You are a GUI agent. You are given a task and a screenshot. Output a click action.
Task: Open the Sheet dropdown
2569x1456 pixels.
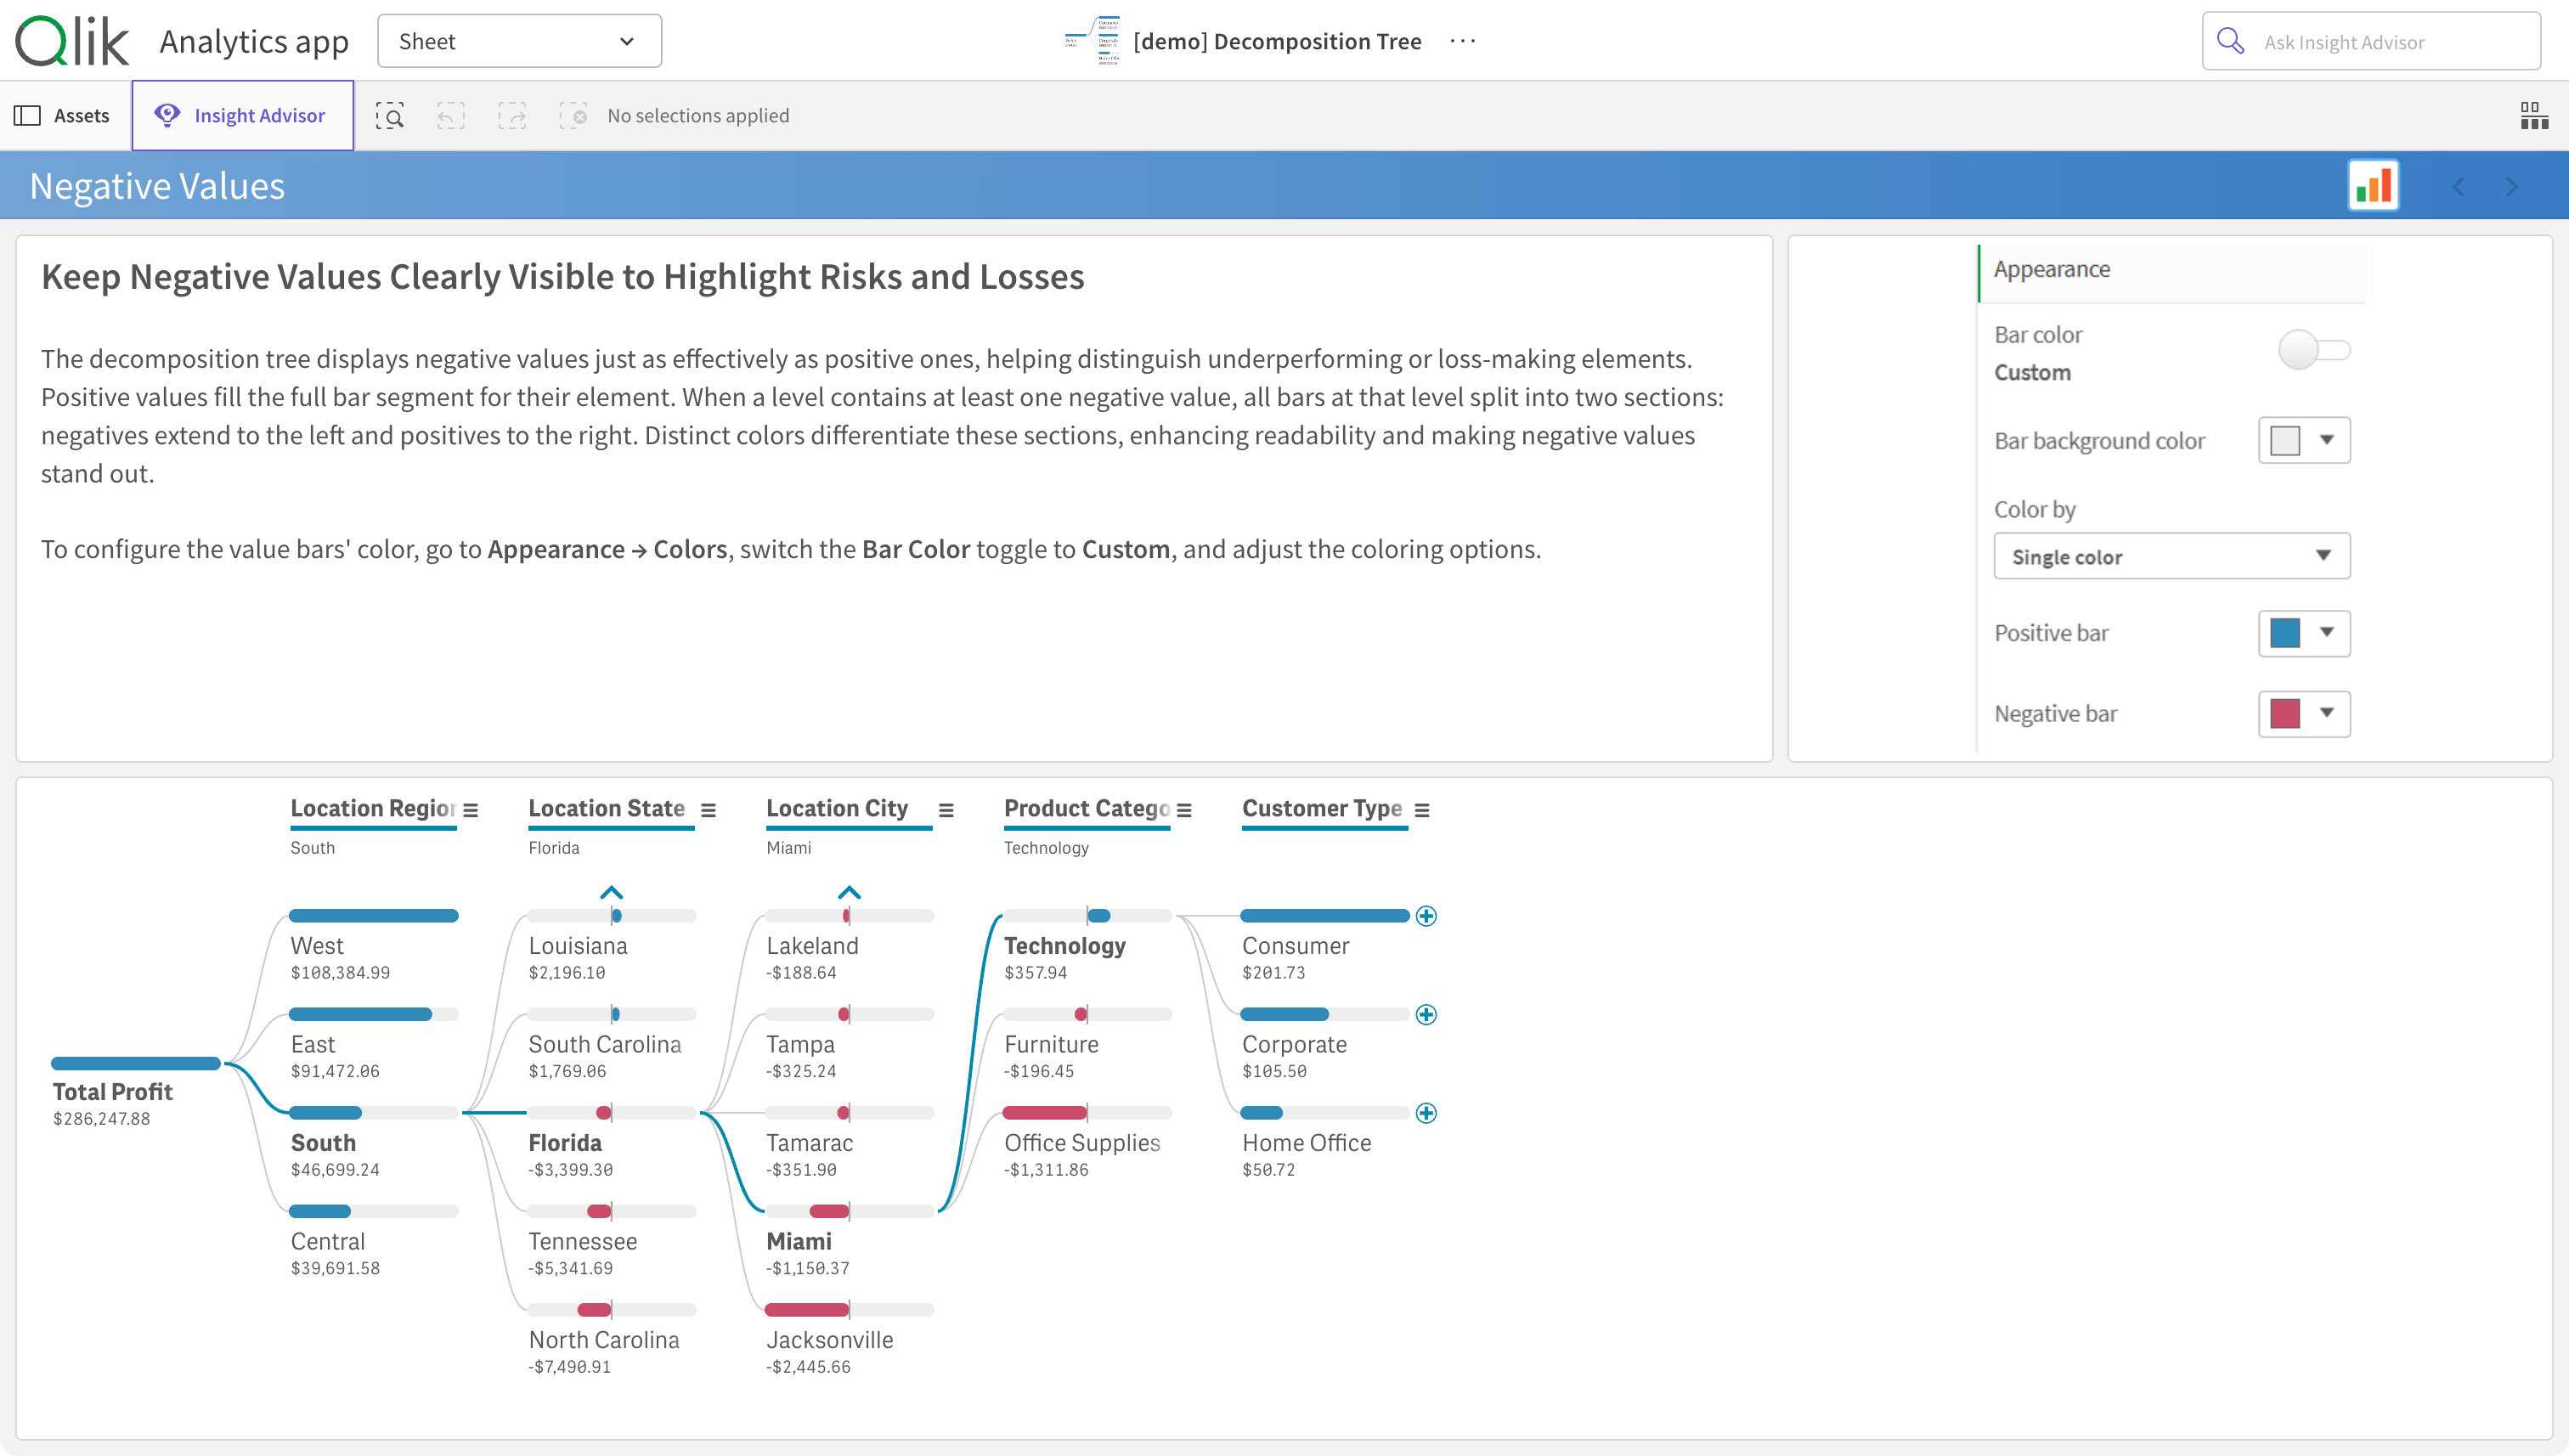tap(519, 41)
